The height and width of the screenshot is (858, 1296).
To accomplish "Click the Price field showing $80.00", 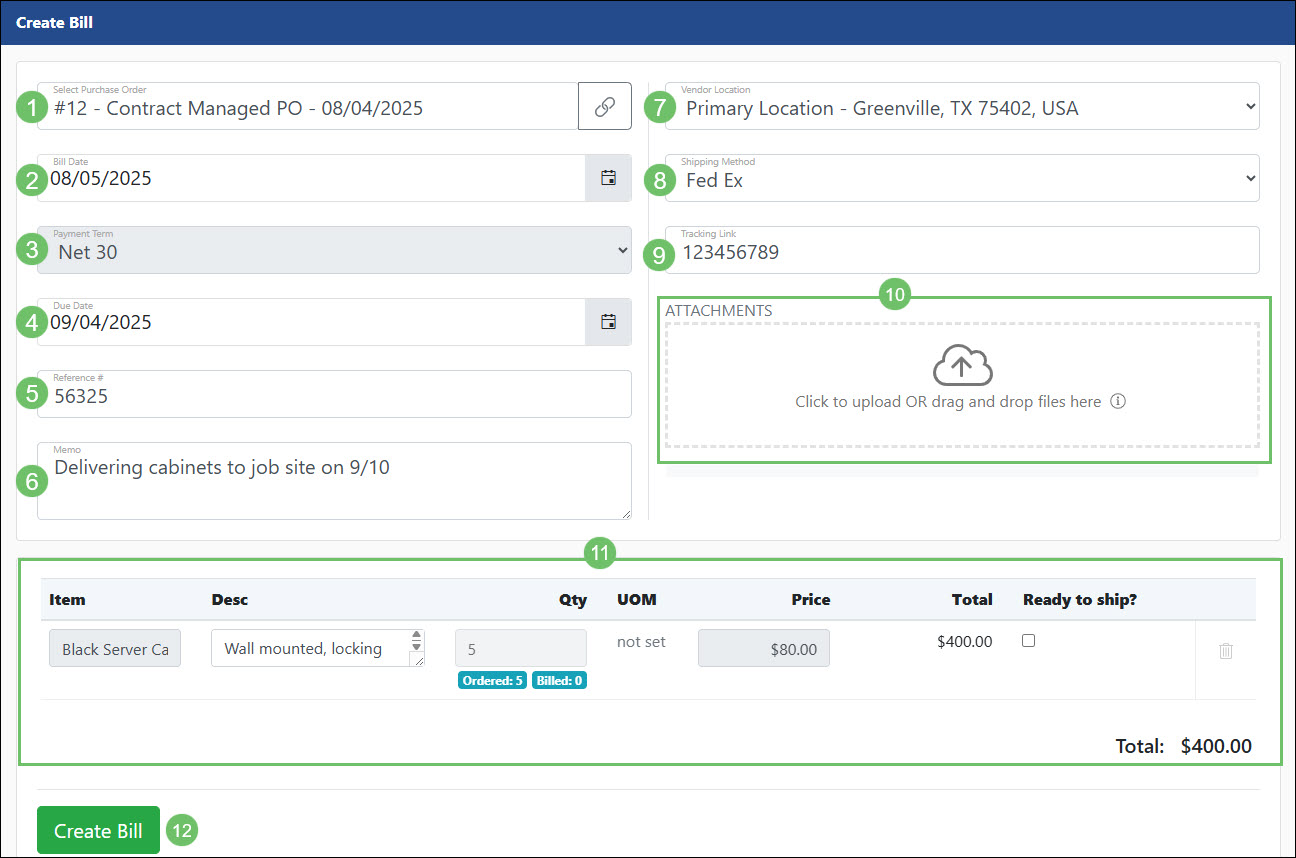I will [763, 648].
